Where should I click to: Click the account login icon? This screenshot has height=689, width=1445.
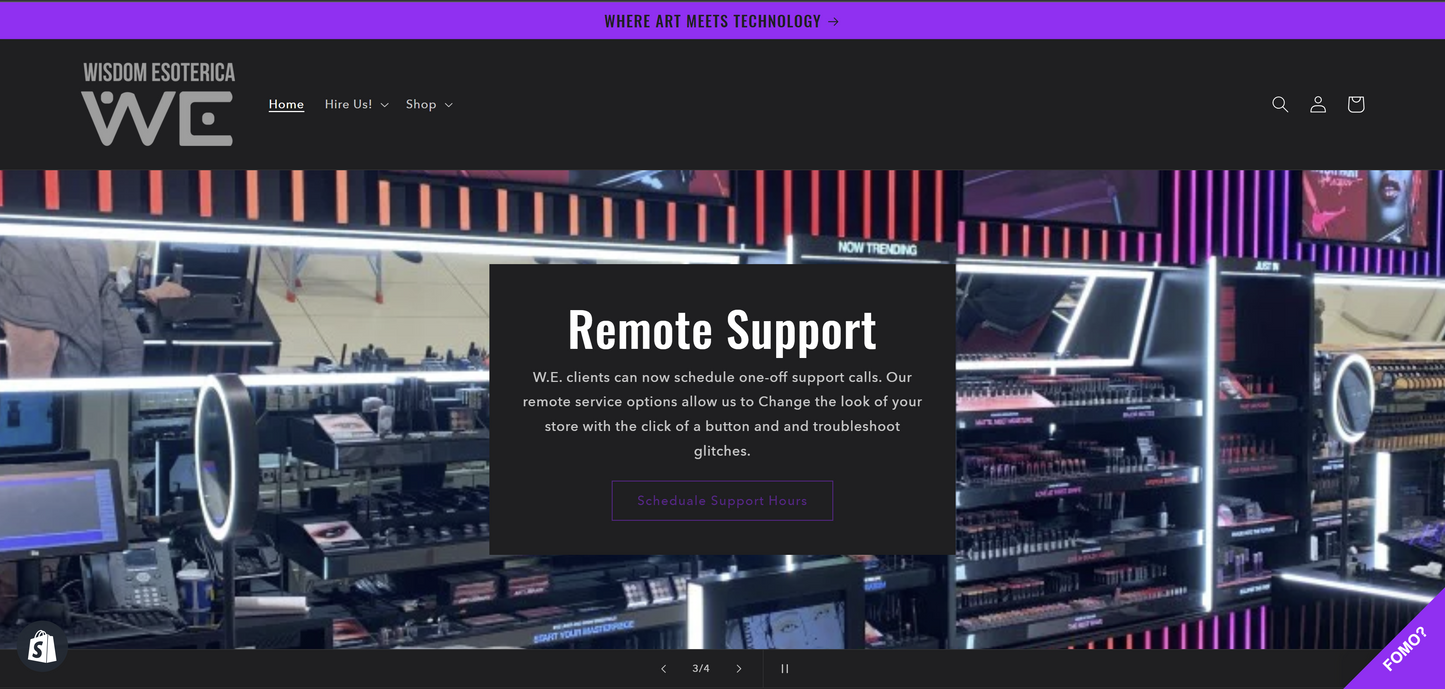1318,104
